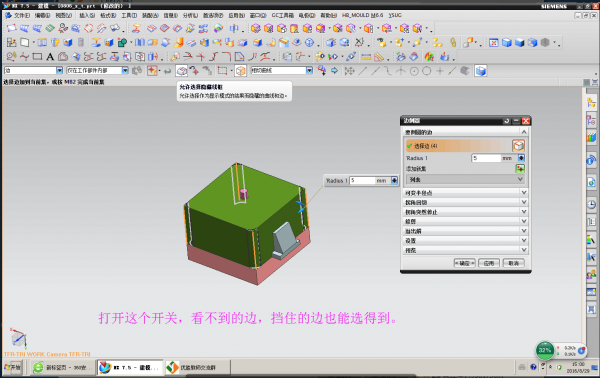
Task: Click the triangle measure angle icon
Action: coord(379,57)
